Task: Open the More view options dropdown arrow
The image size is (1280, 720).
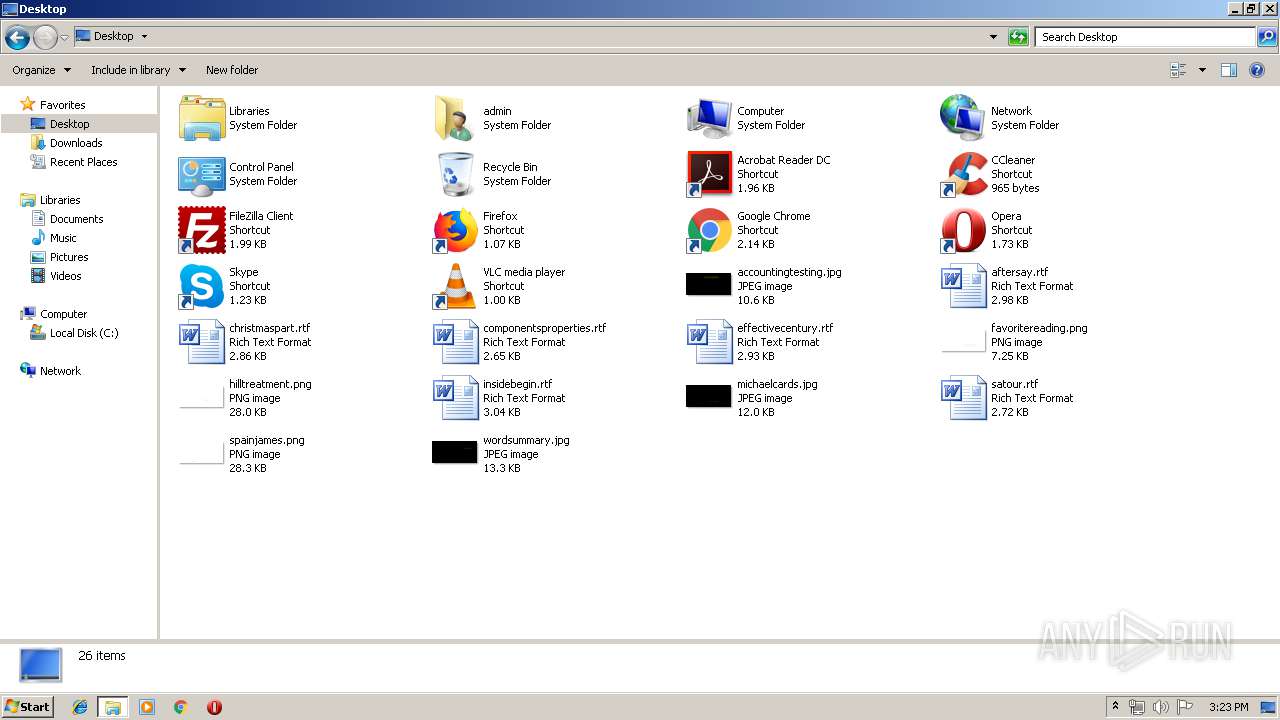Action: (1202, 70)
